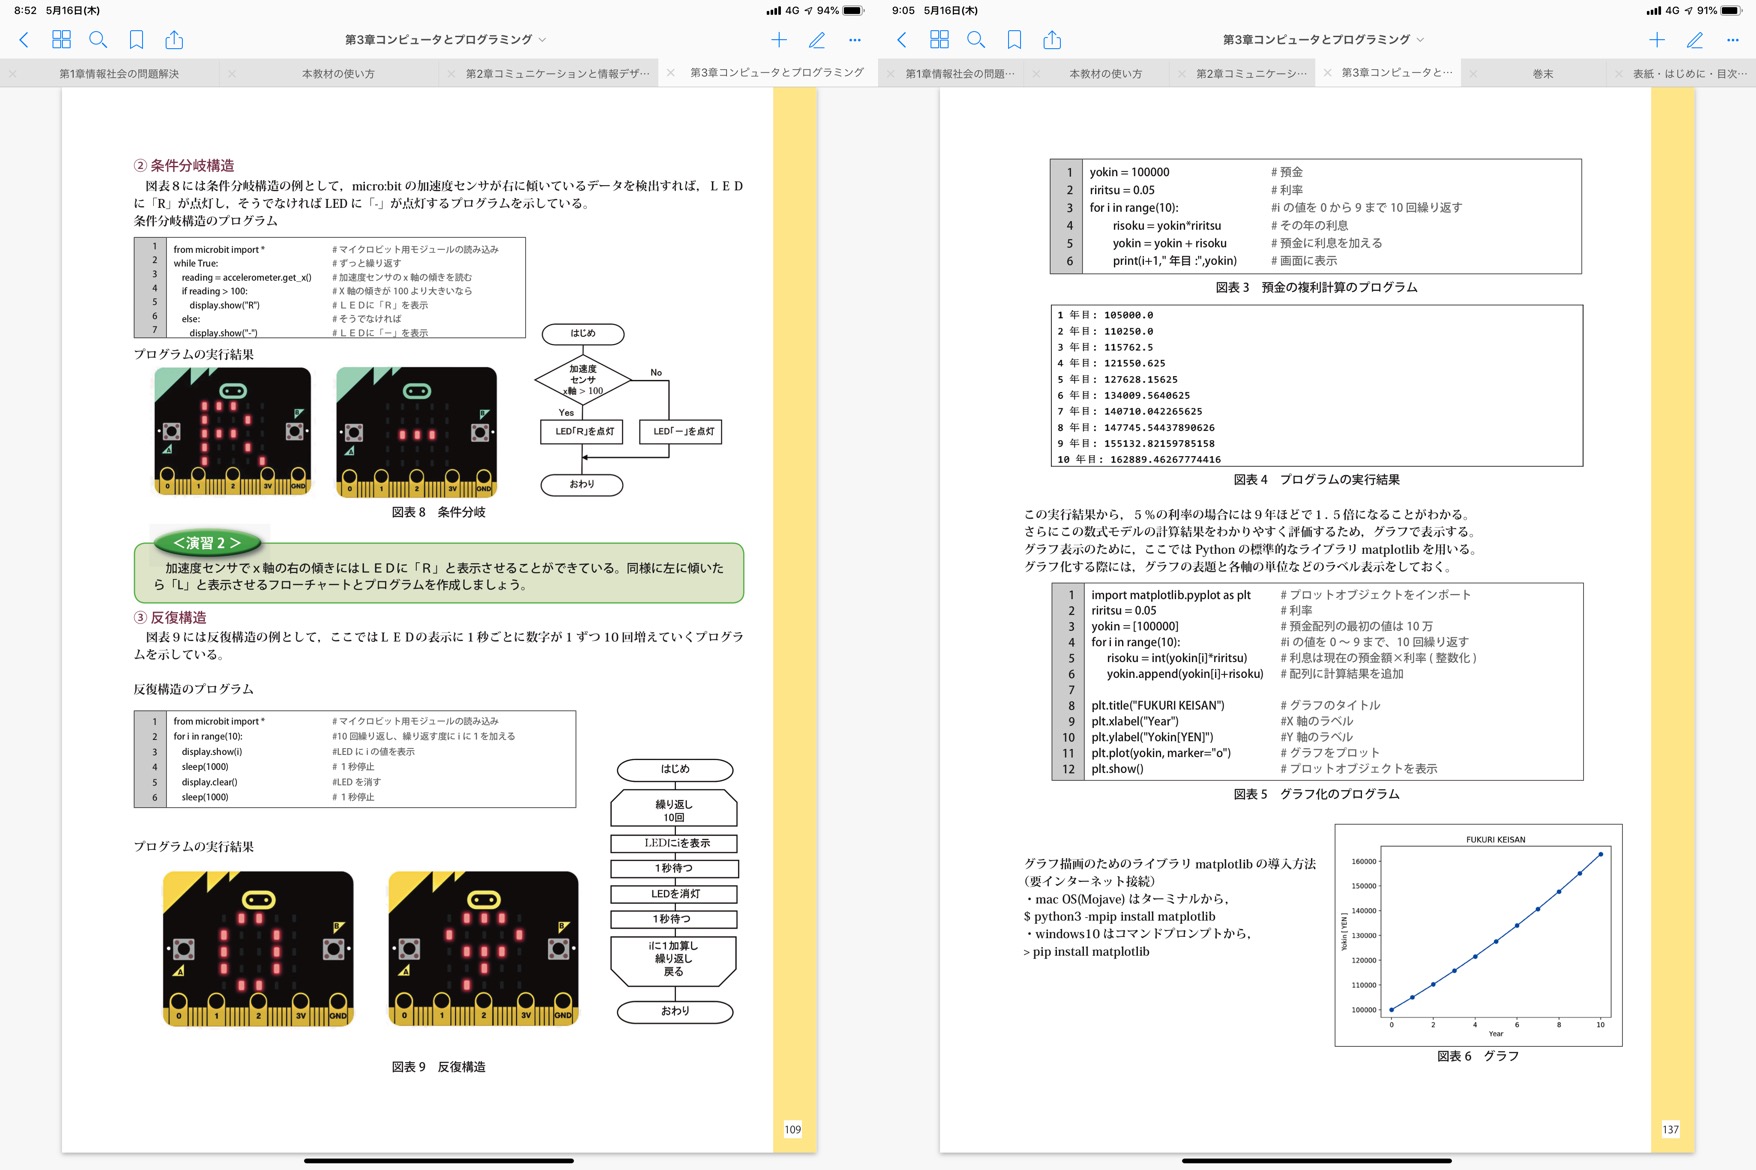The width and height of the screenshot is (1756, 1170).
Task: Switch to 第1章情報社会の問題… tab in right window
Action: 960,74
